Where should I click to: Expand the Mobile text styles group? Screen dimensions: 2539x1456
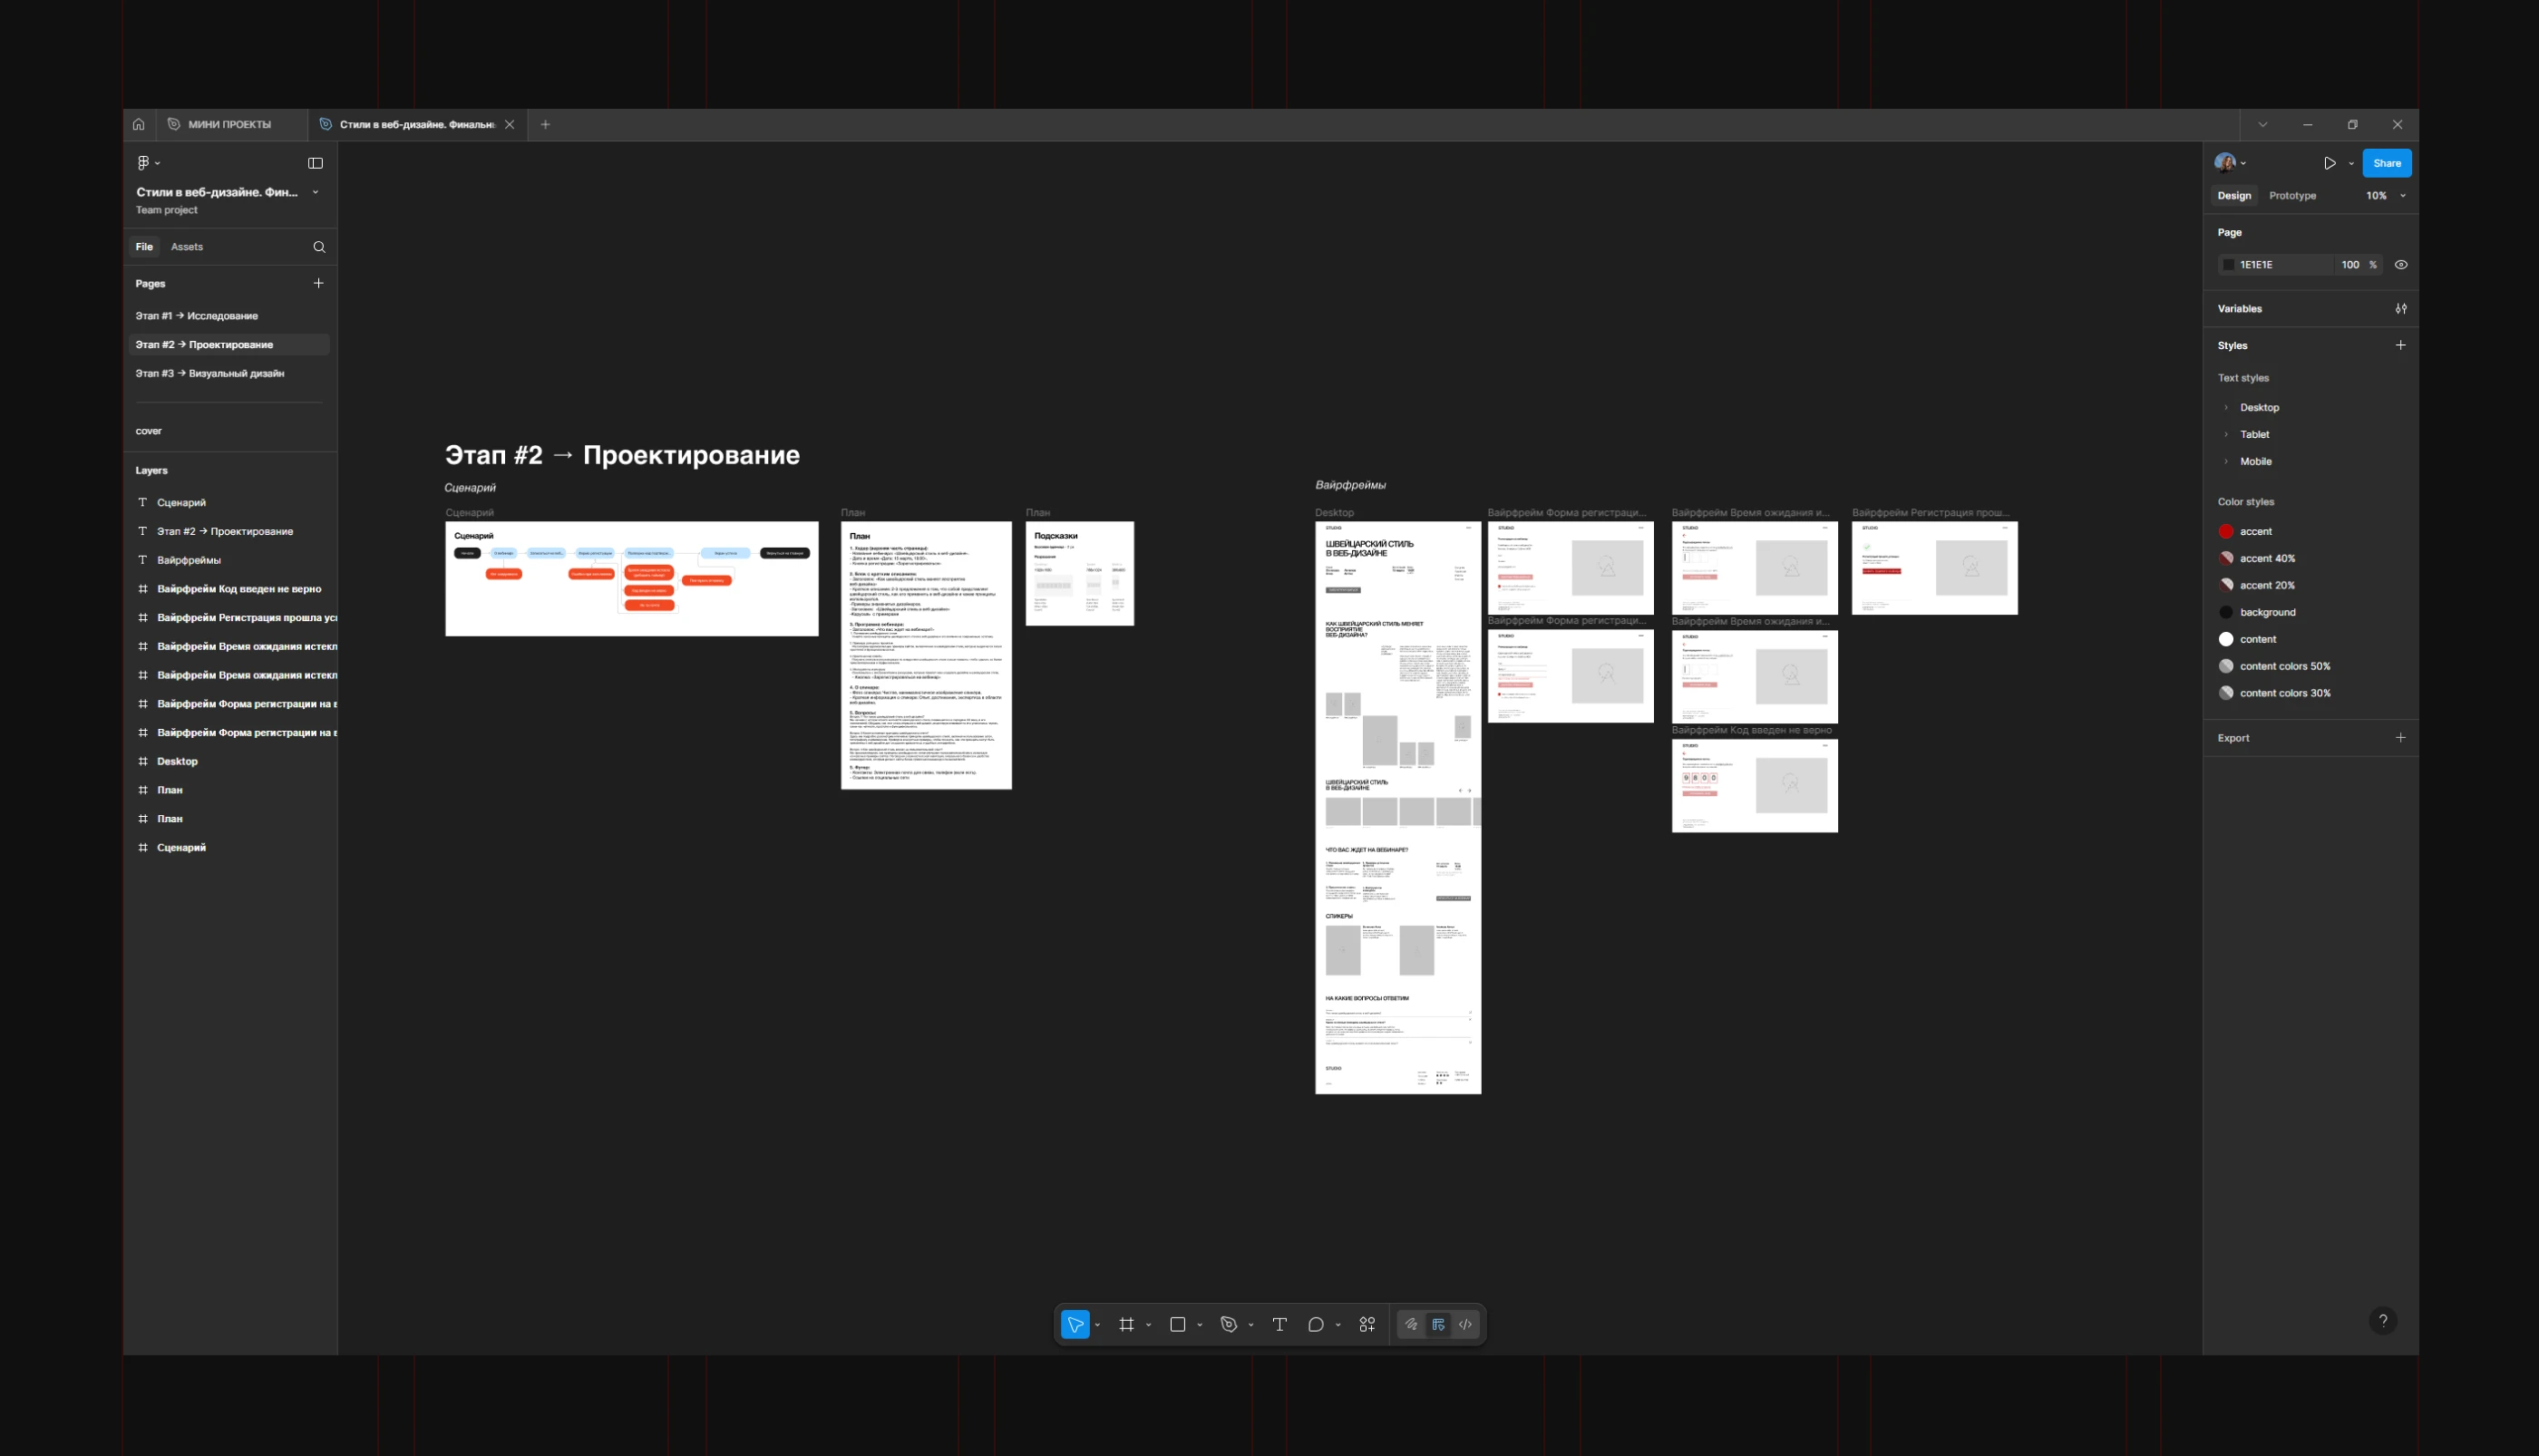click(x=2226, y=462)
